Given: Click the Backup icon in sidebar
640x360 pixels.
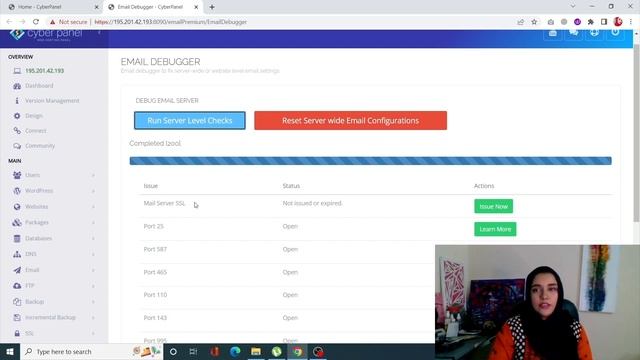Looking at the screenshot, I should click(17, 302).
